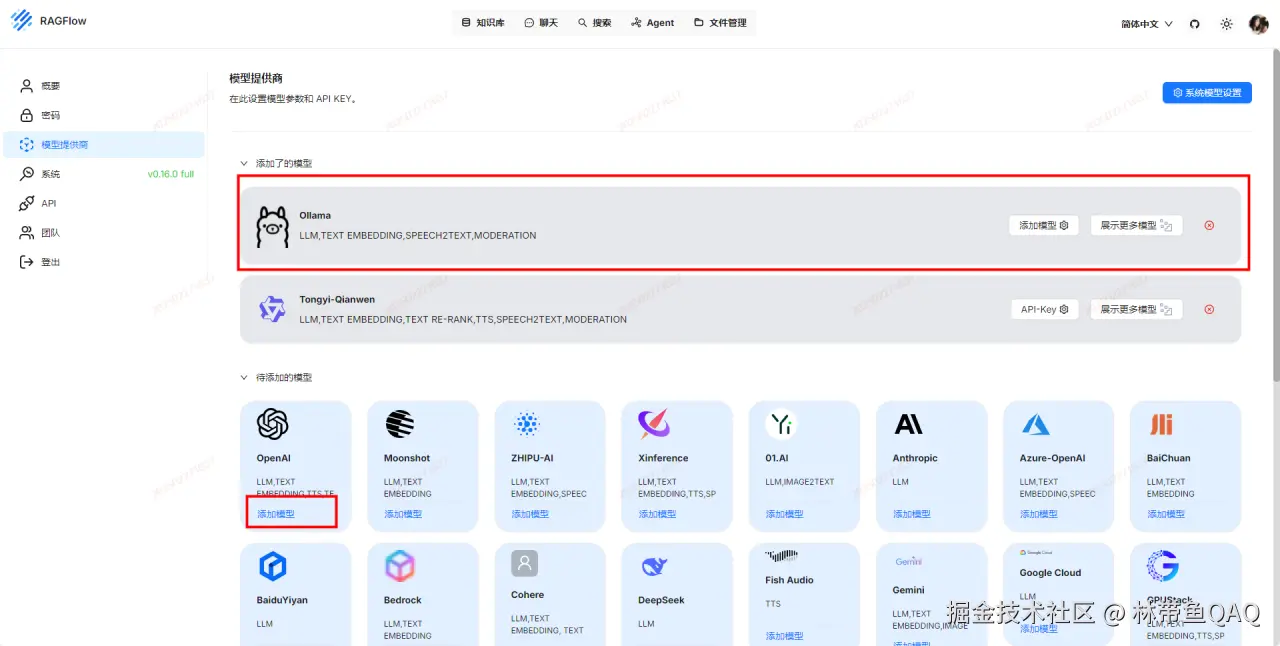Click the Azure-OpenAI logo icon
This screenshot has width=1280, height=646.
1035,424
